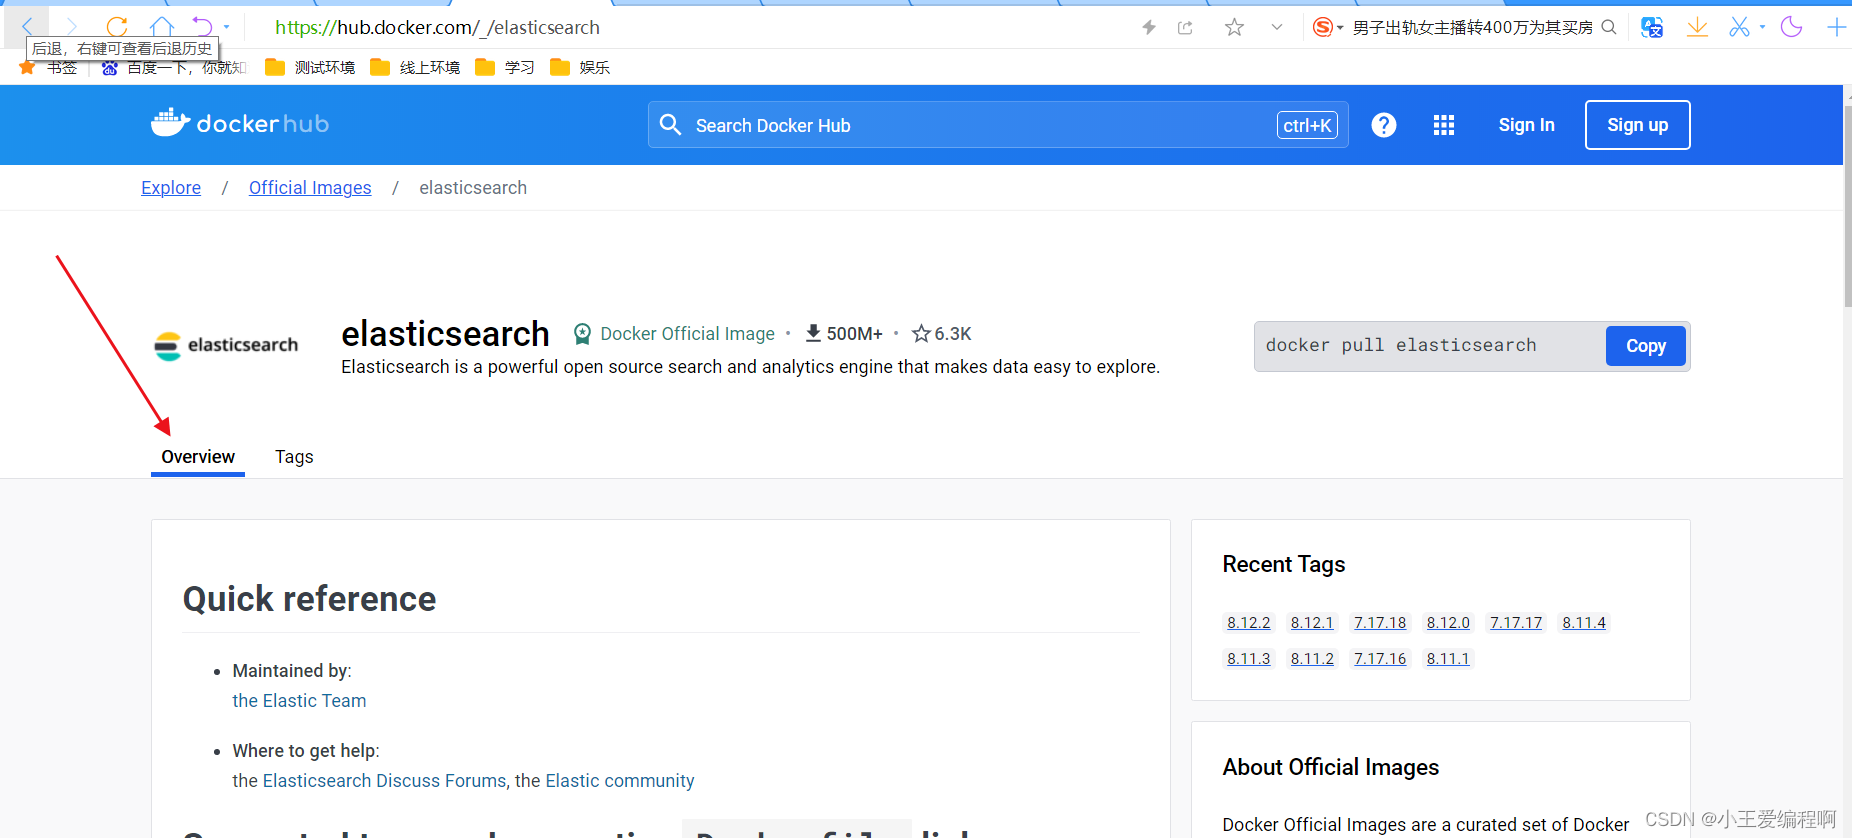The width and height of the screenshot is (1852, 838).
Task: Copy the docker pull command
Action: [x=1645, y=346]
